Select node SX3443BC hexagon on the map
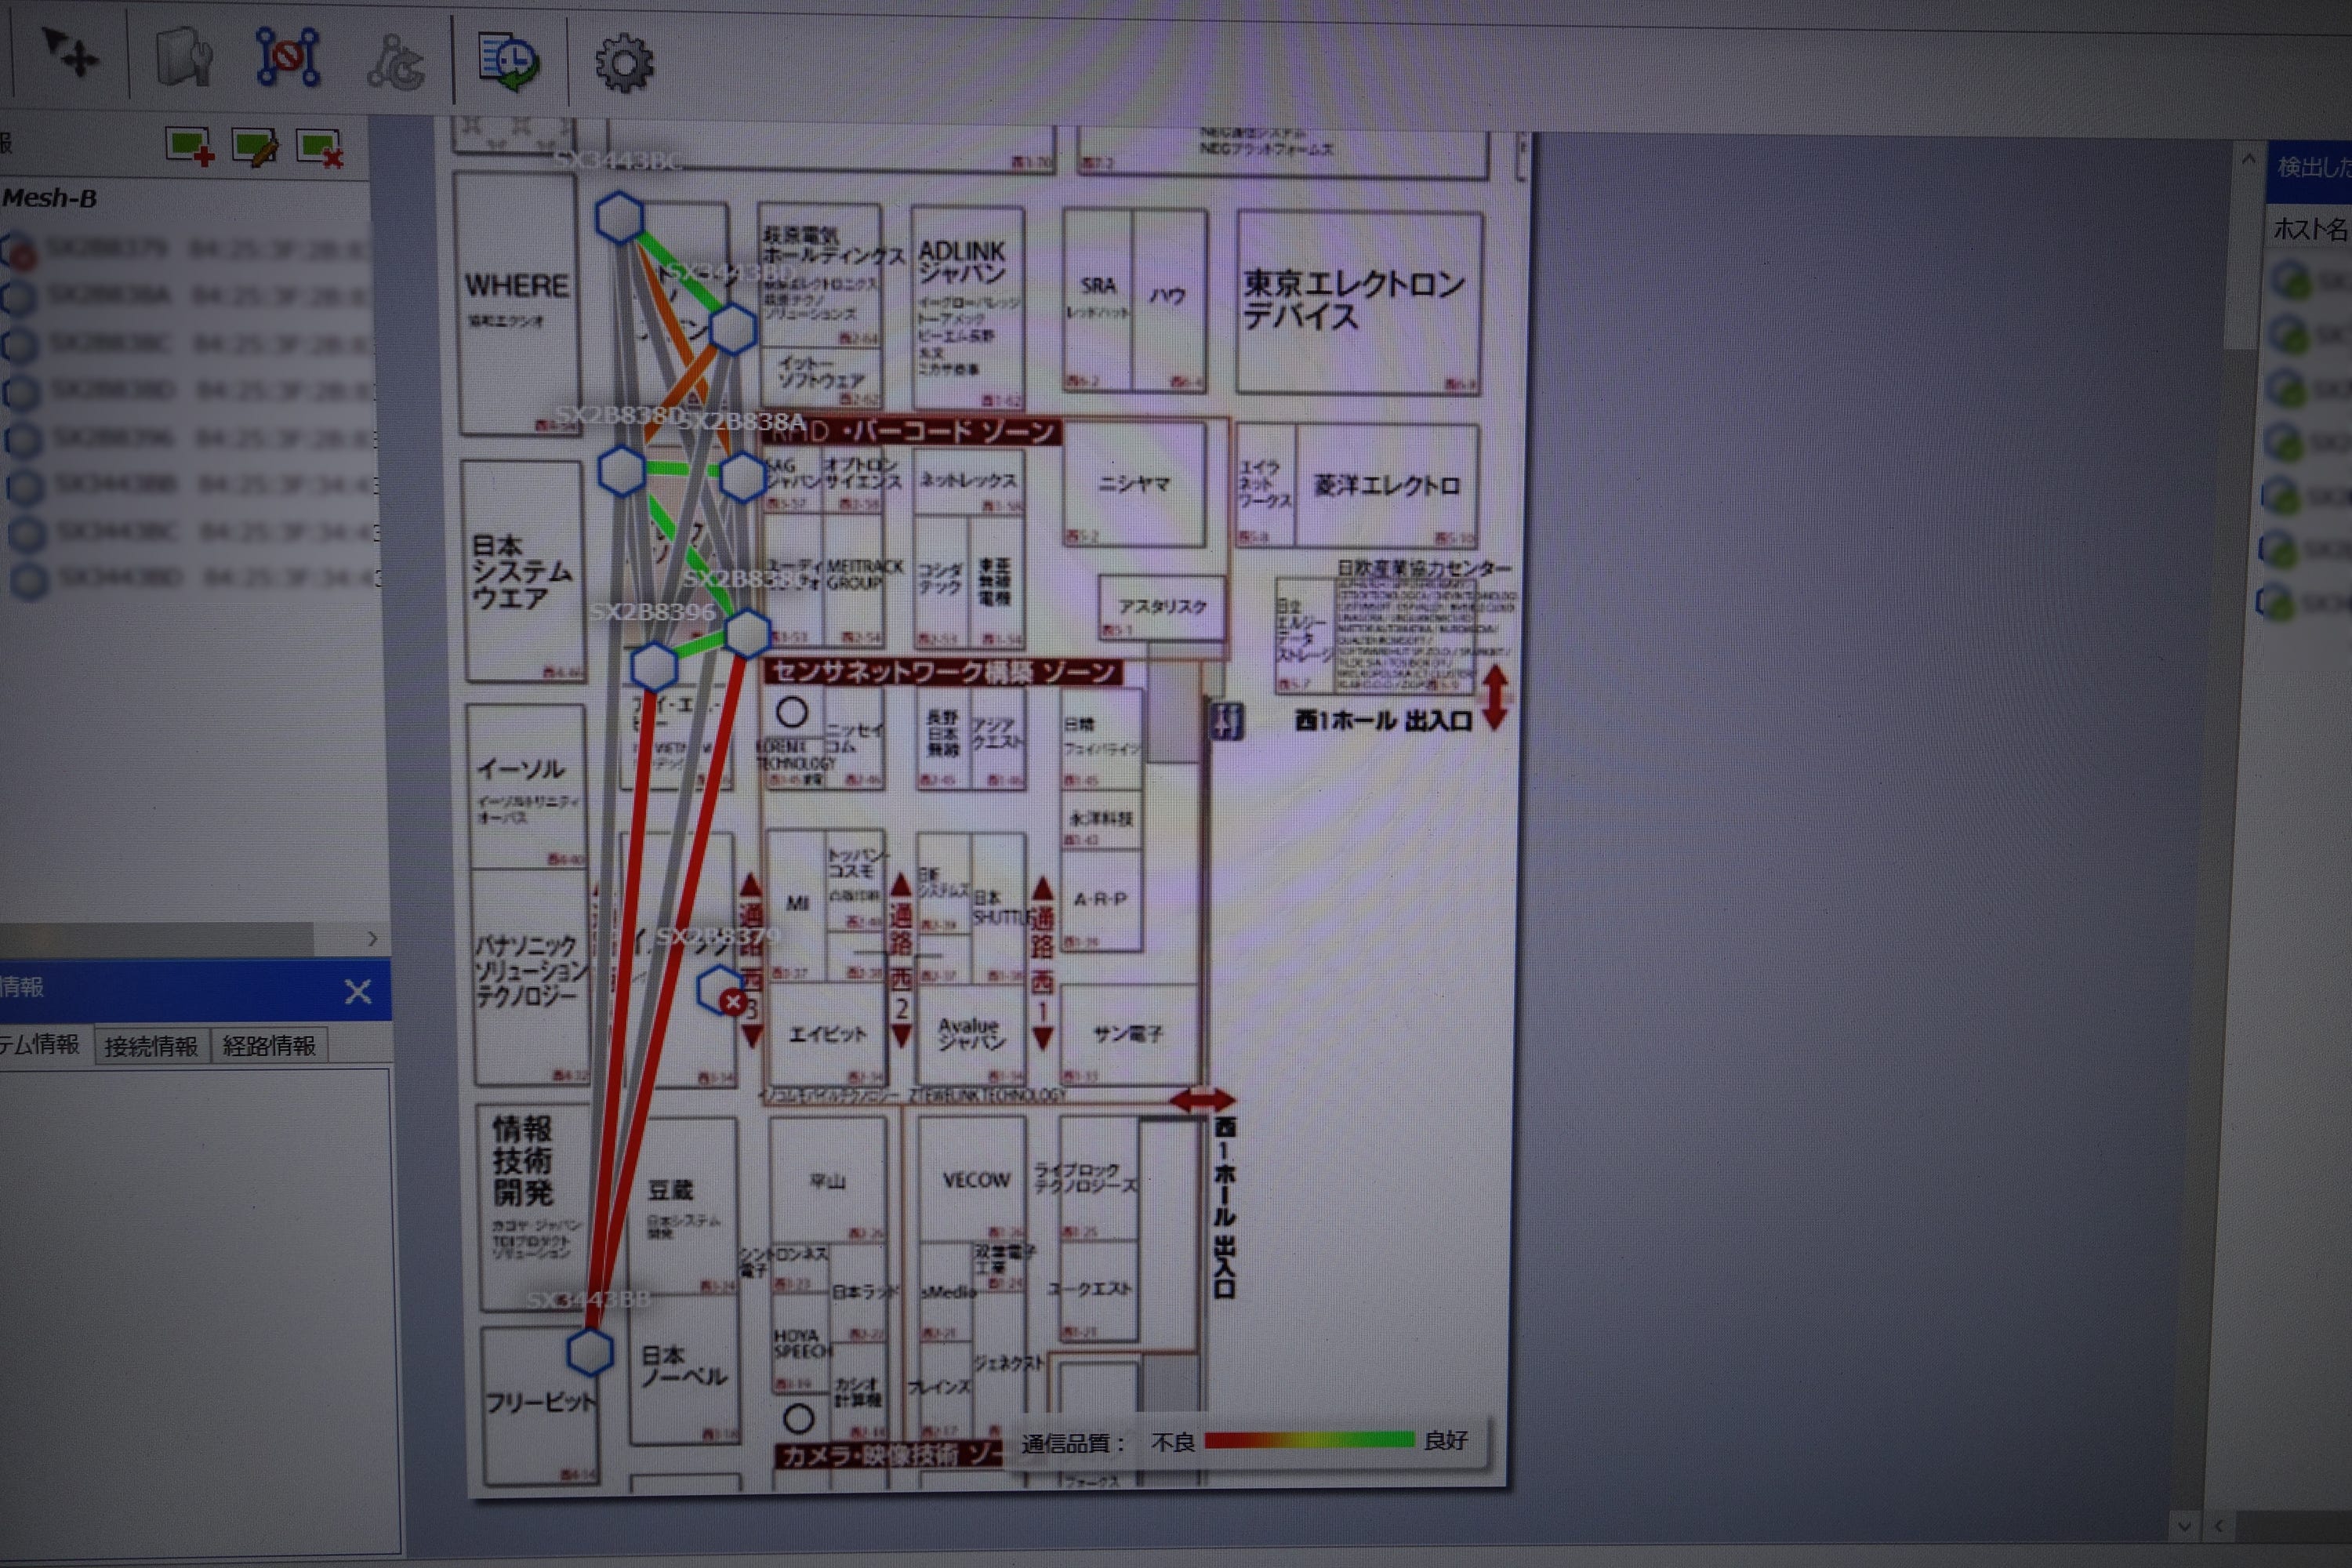 click(619, 216)
